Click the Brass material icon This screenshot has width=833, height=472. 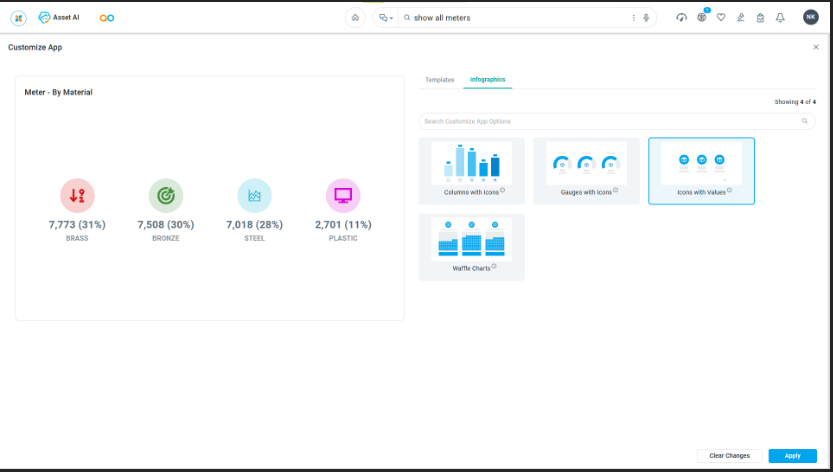[x=77, y=196]
